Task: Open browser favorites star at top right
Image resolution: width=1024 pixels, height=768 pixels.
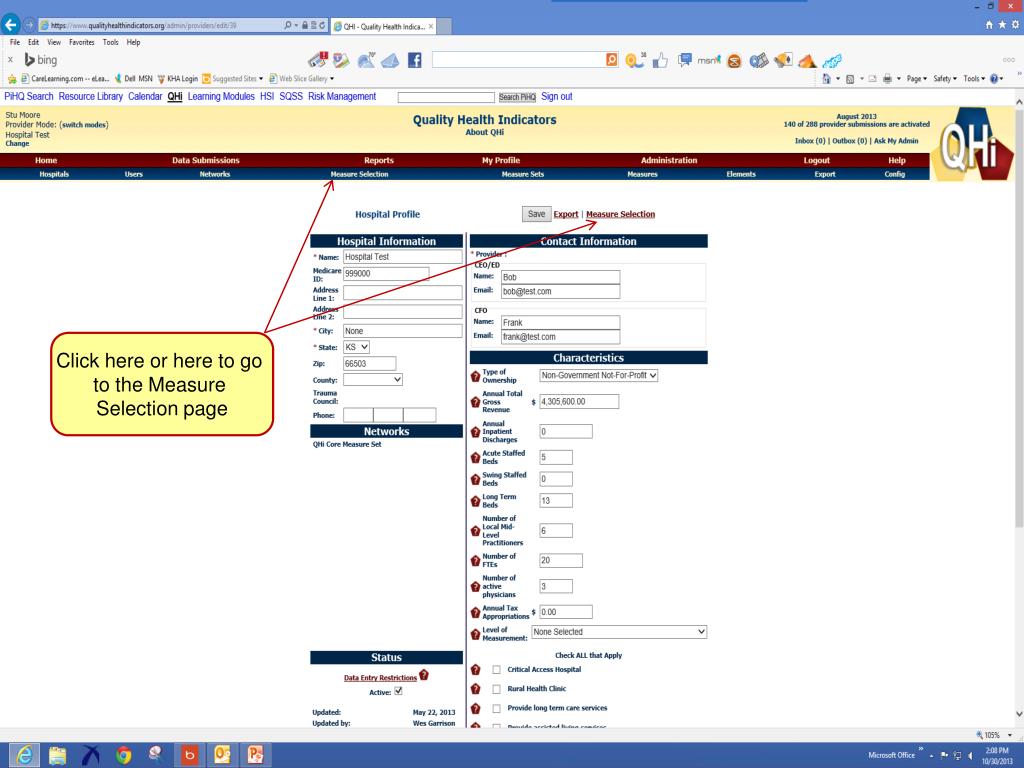Action: pos(1002,24)
